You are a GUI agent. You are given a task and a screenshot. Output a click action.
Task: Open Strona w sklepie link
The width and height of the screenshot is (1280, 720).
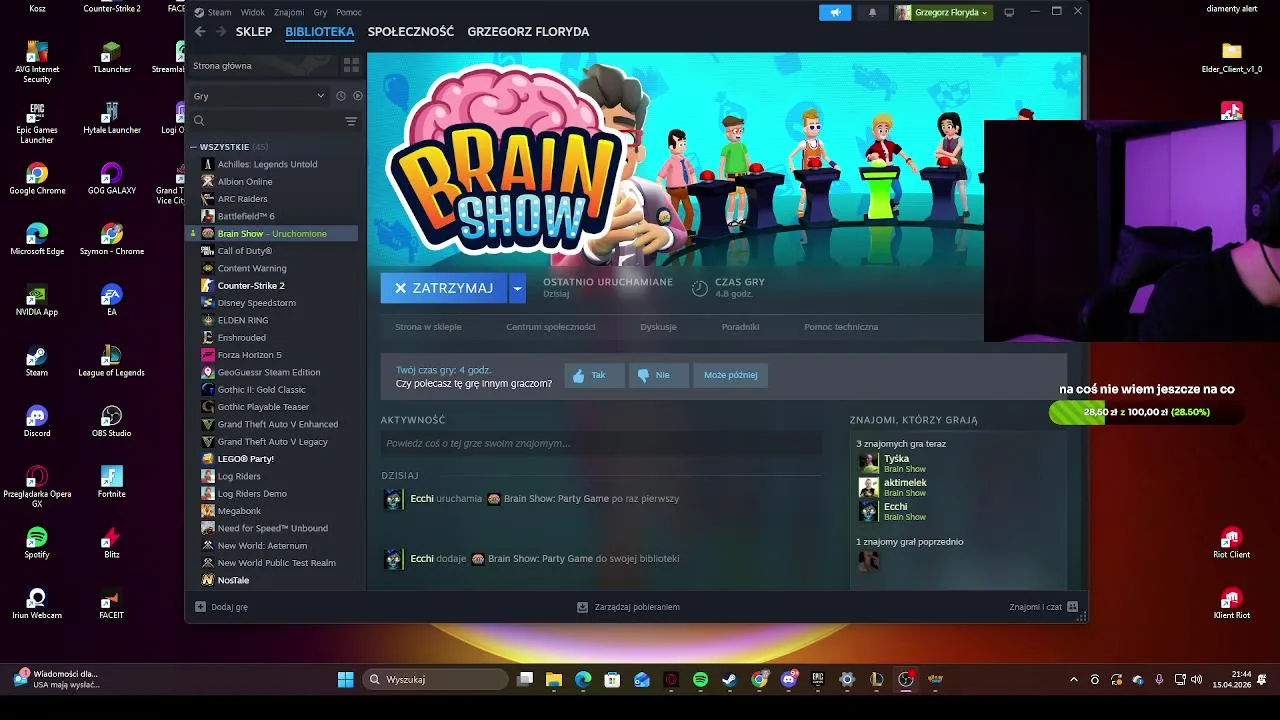428,327
